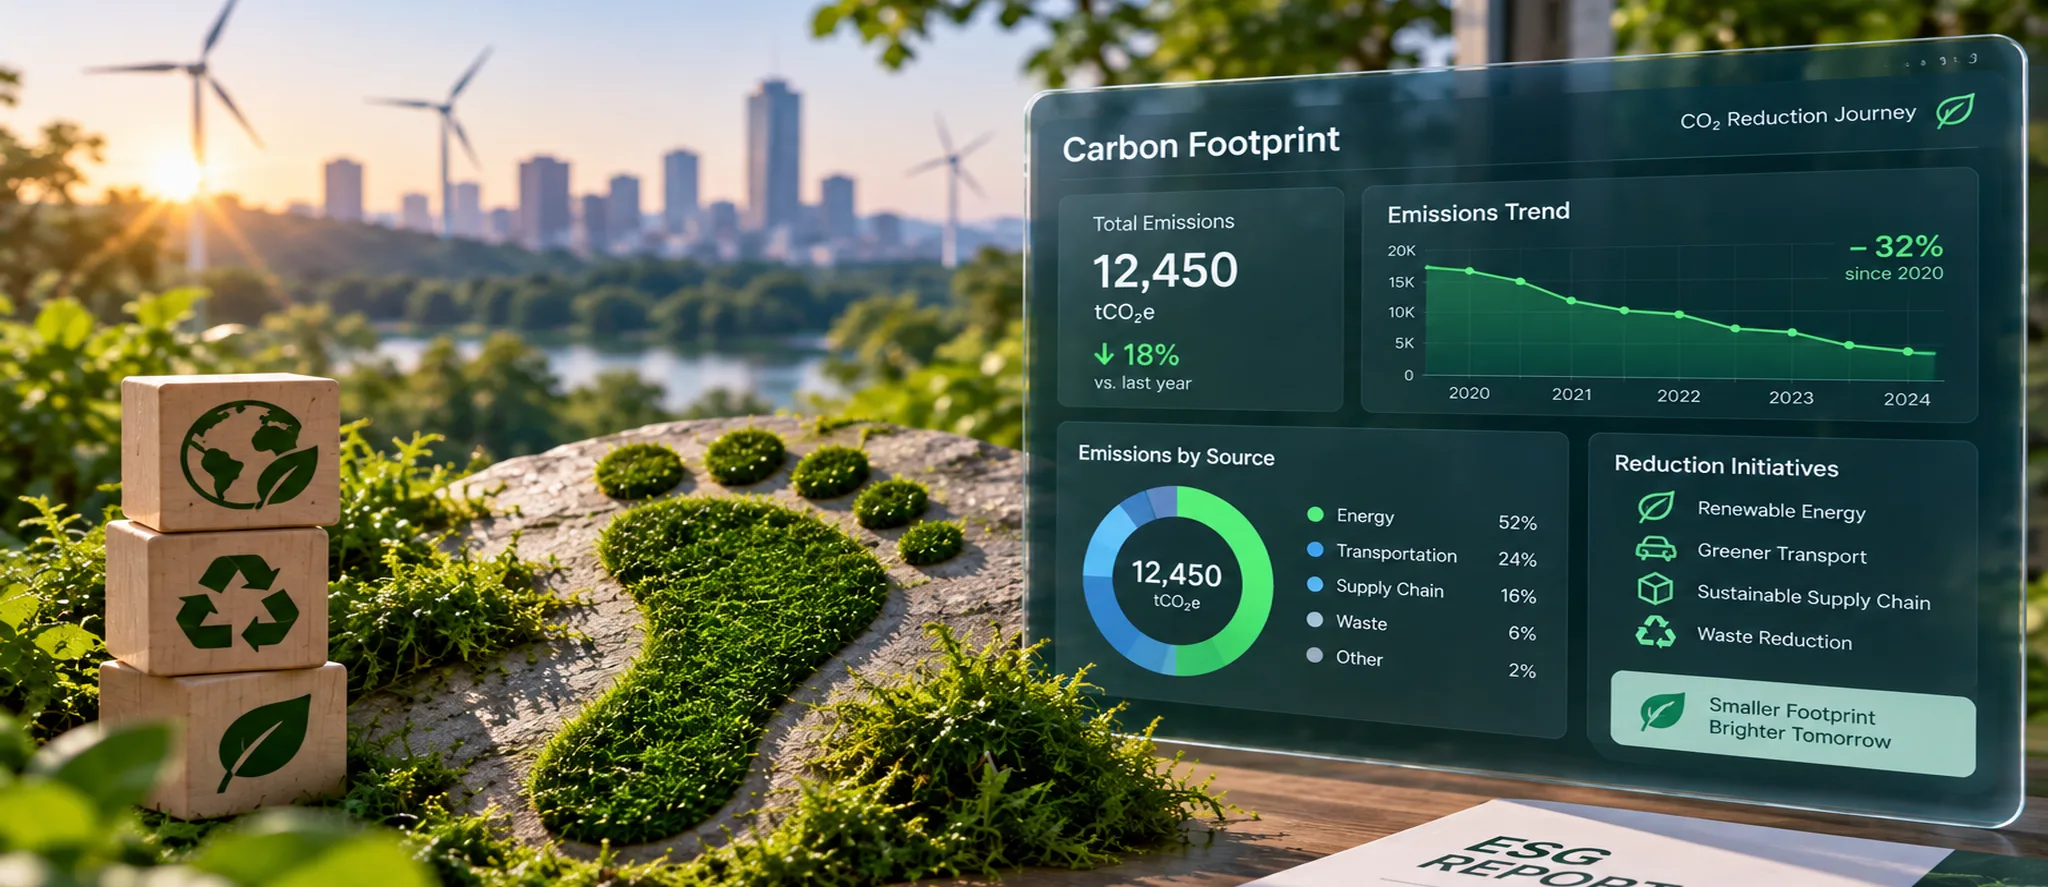Click the globe icon on the top wooden block

249,455
